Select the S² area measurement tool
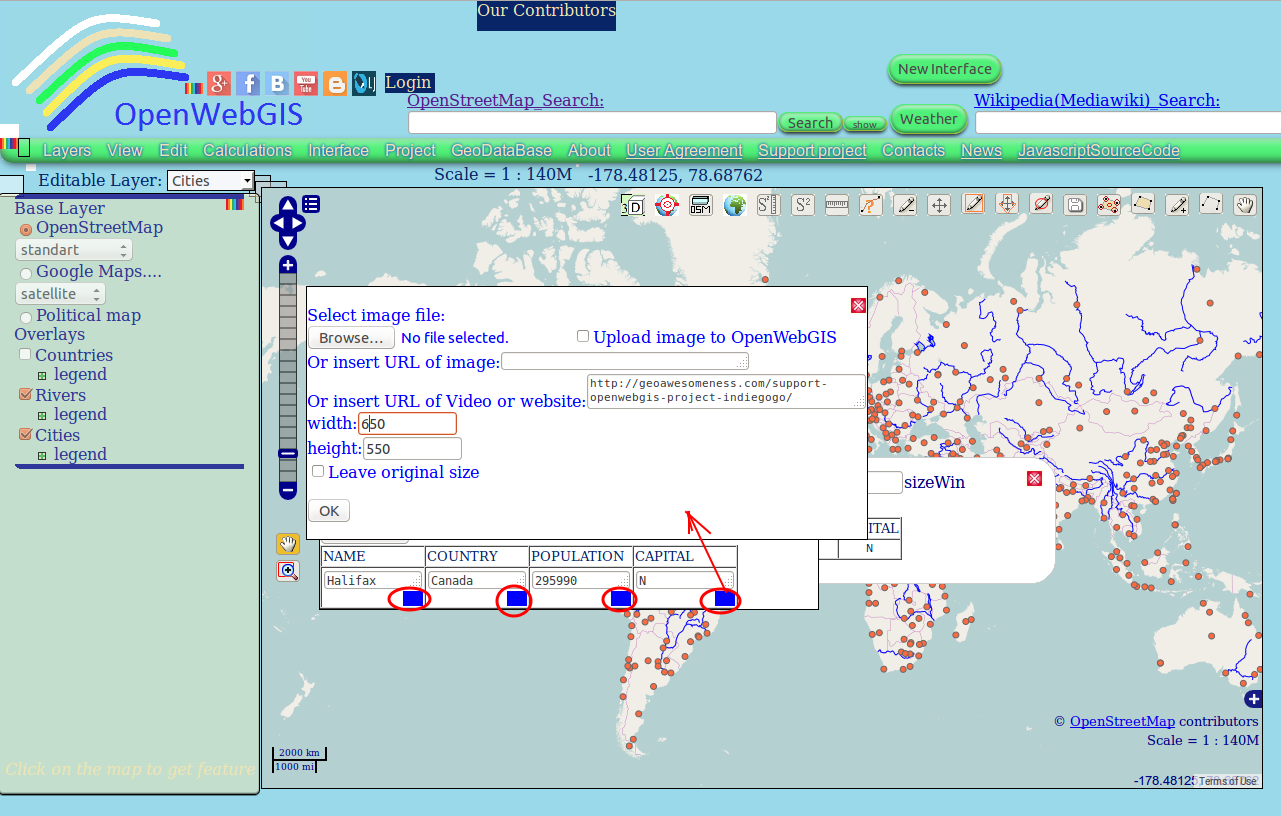 tap(802, 205)
